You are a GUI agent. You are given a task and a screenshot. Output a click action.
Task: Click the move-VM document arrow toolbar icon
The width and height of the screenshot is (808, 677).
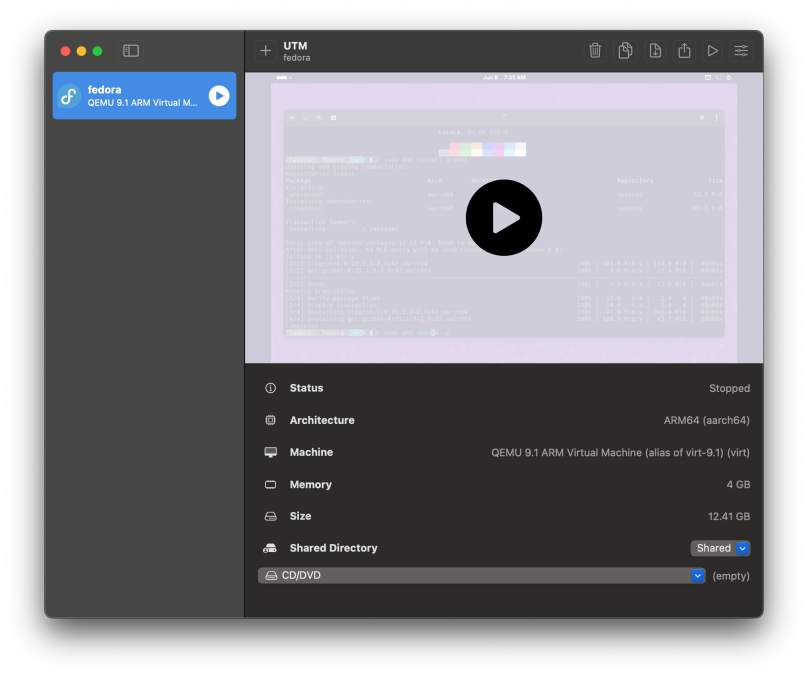655,50
